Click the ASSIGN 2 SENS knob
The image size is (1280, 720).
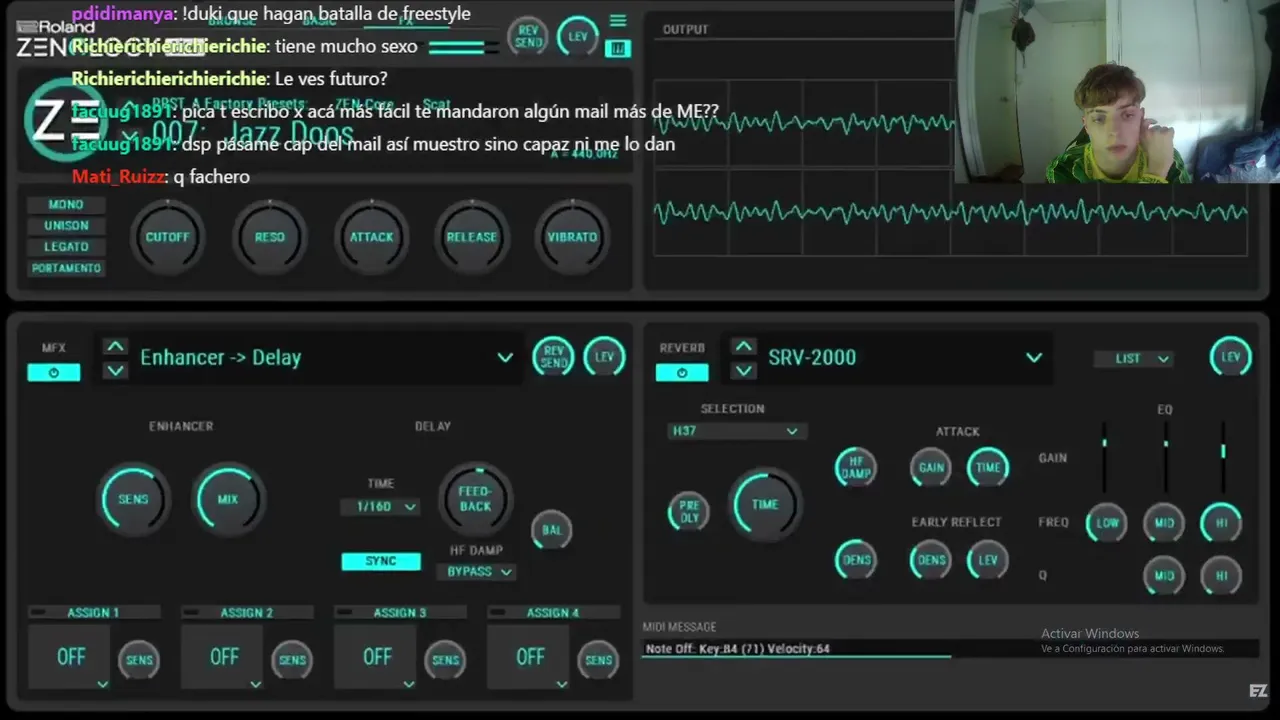[292, 660]
